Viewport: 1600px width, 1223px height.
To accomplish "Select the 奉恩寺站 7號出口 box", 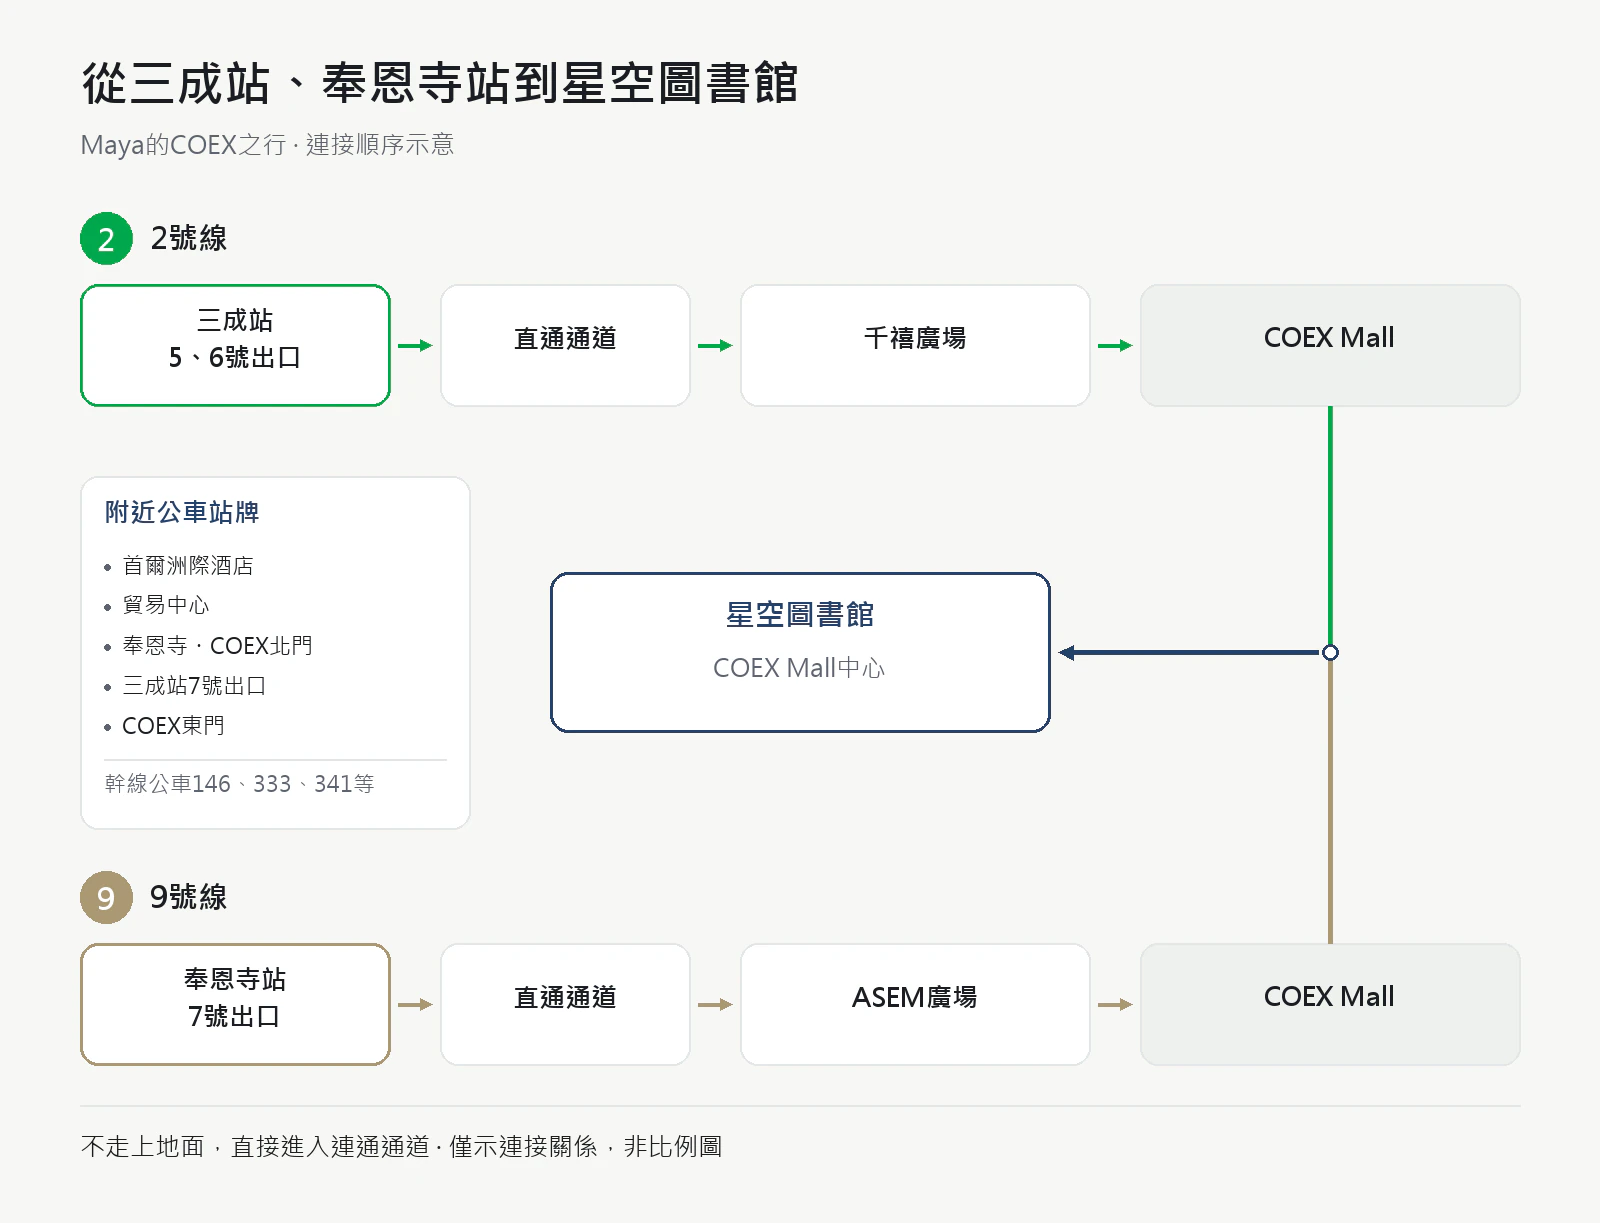I will click(235, 1004).
